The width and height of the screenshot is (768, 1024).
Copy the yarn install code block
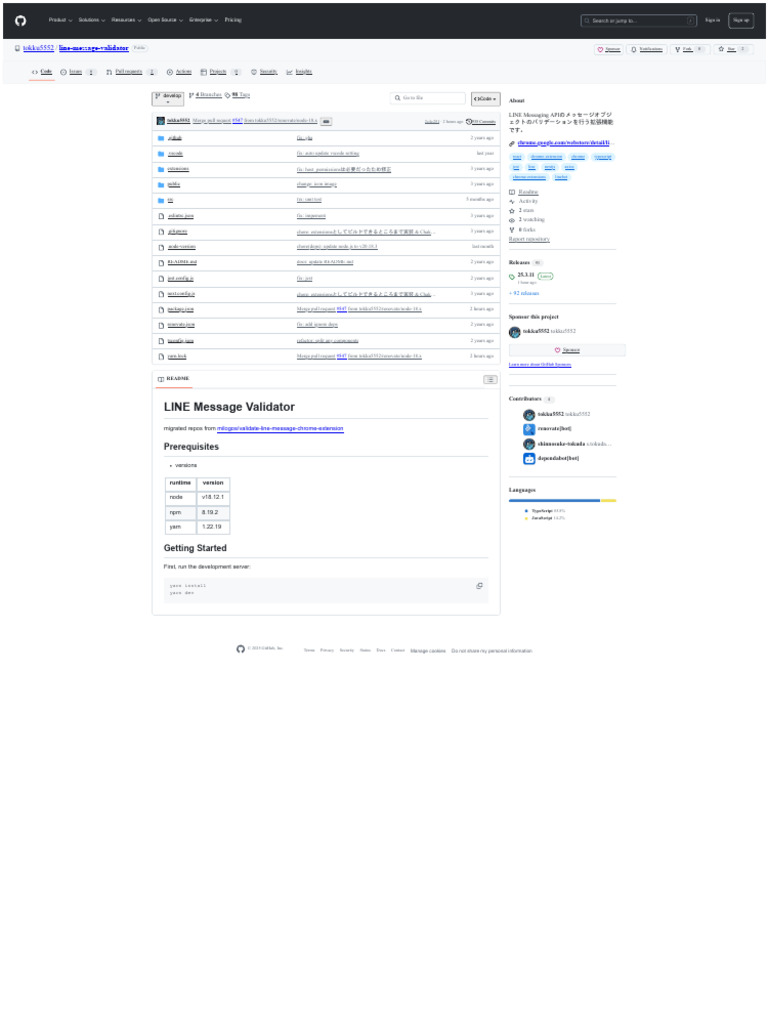(x=479, y=586)
